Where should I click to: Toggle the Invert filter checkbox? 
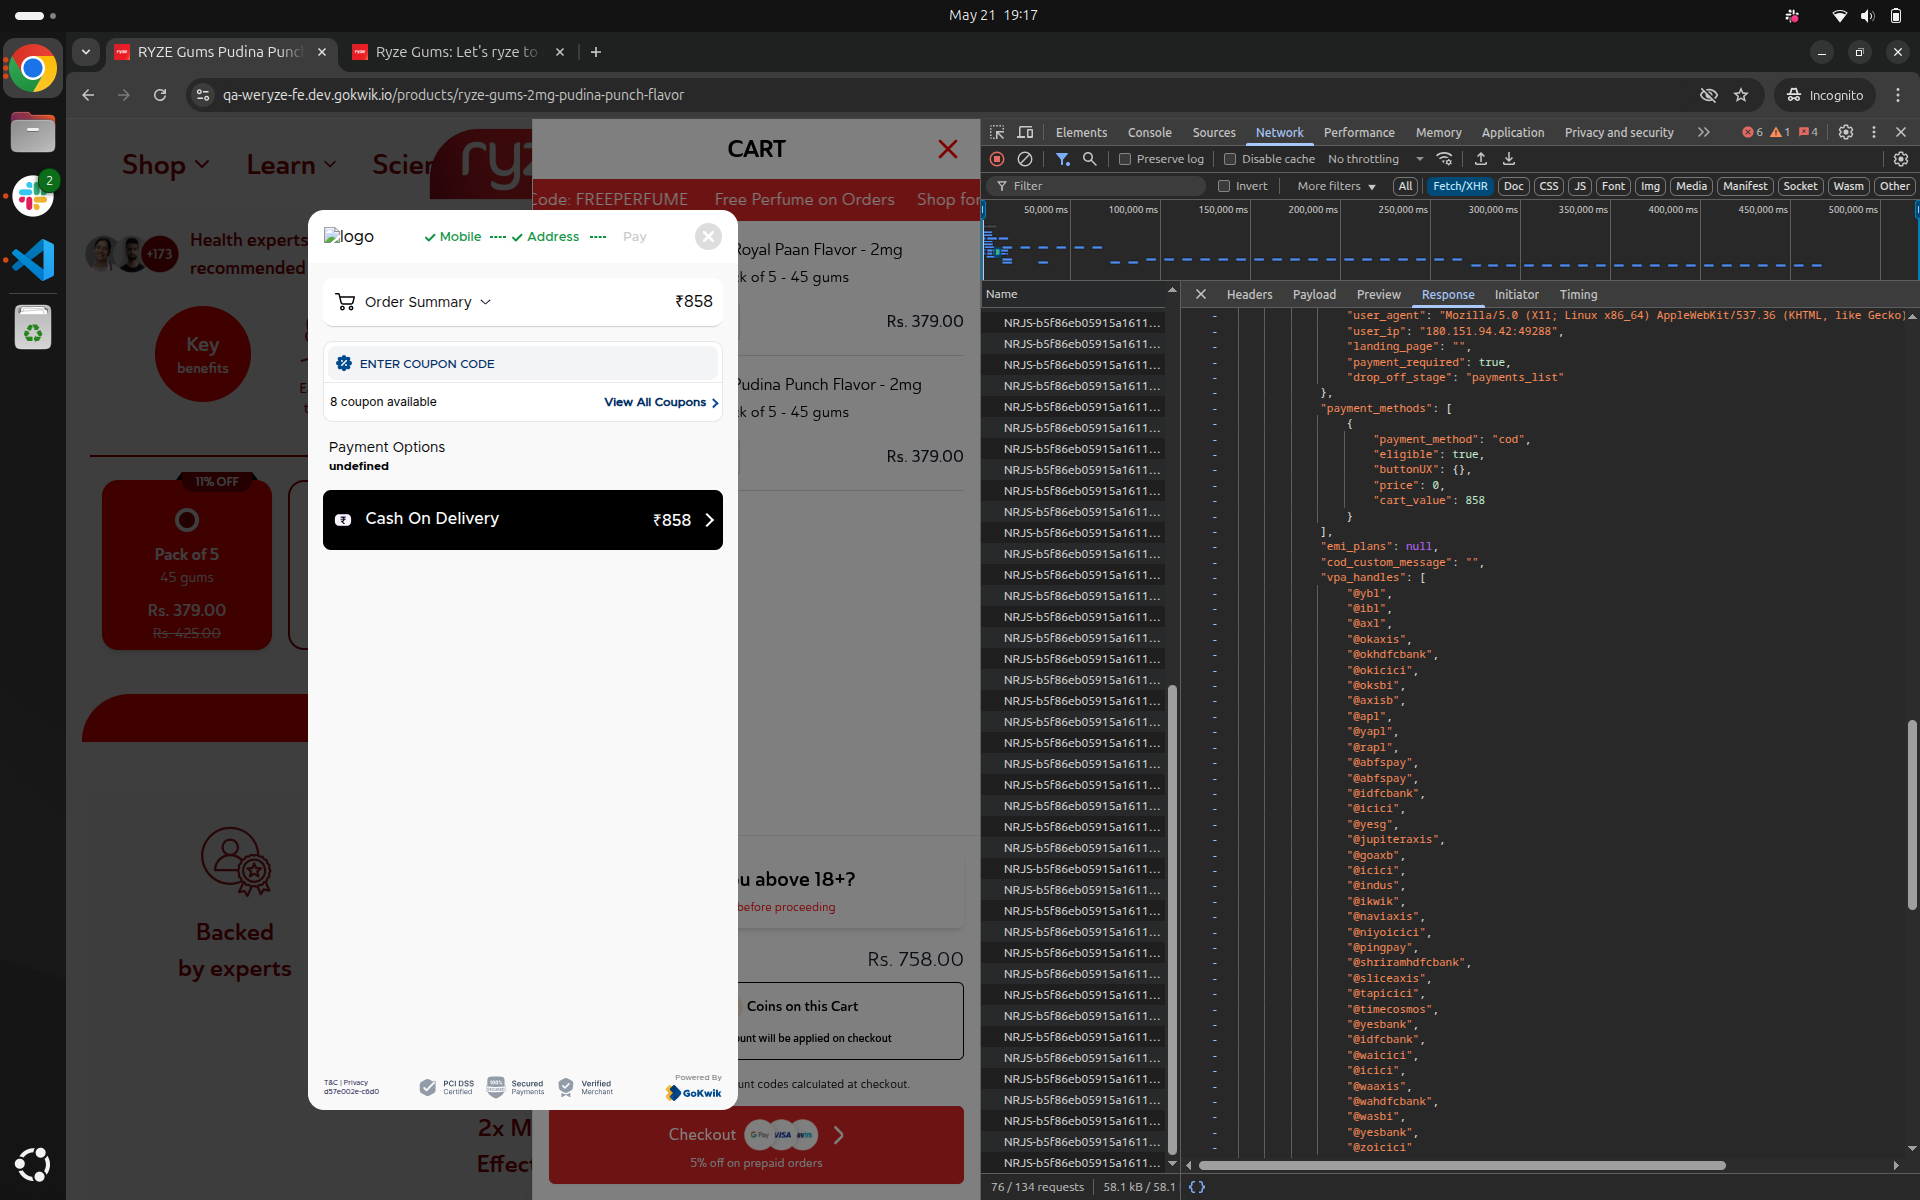(x=1223, y=186)
